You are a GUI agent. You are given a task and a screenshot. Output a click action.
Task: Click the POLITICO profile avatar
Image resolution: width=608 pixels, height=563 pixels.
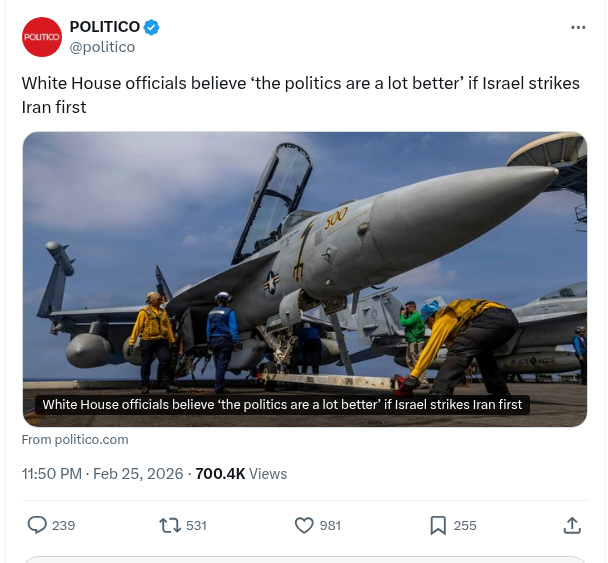[x=41, y=37]
